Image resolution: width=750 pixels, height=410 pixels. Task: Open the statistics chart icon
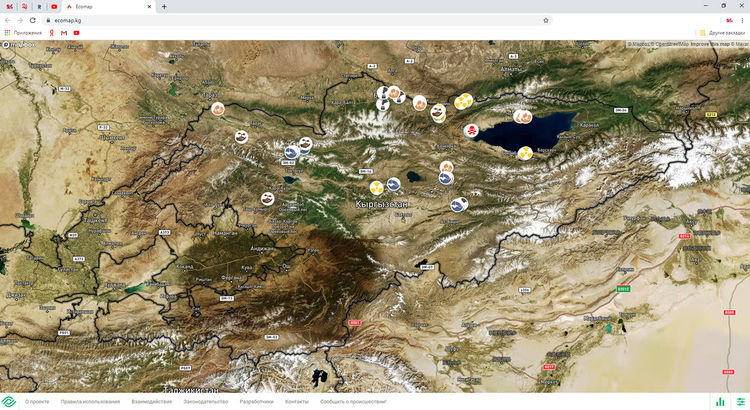[719, 401]
